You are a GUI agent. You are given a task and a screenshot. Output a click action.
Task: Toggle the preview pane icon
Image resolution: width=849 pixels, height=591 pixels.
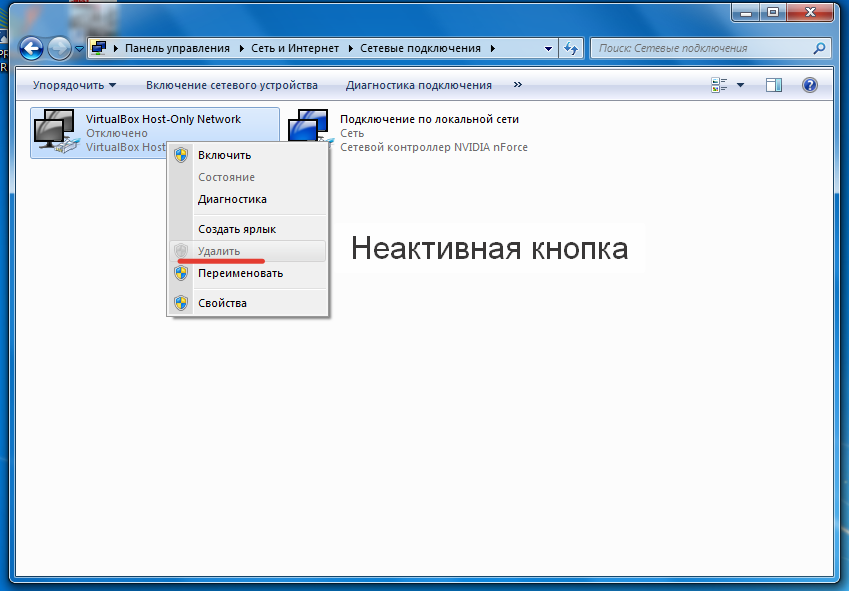coord(773,85)
